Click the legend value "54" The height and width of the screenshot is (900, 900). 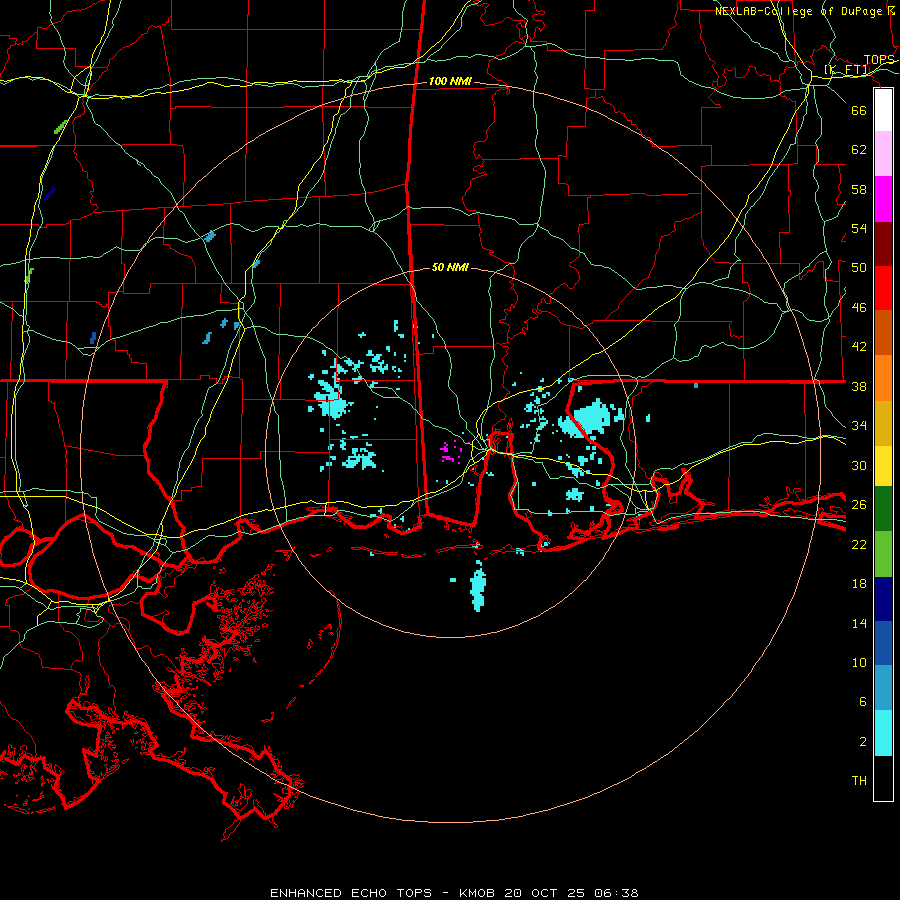pos(859,228)
